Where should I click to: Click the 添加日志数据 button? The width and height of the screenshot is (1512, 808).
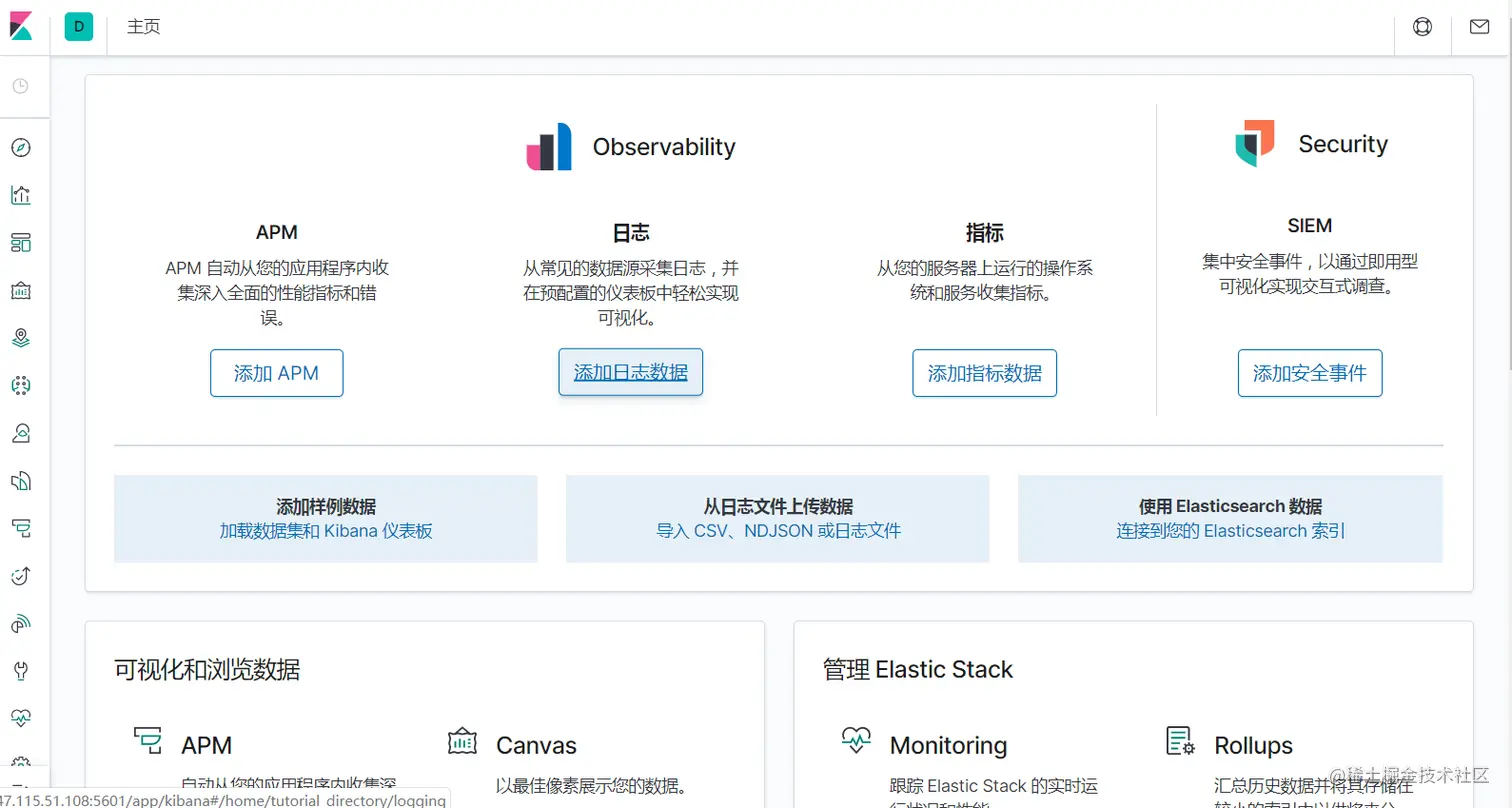click(x=631, y=372)
